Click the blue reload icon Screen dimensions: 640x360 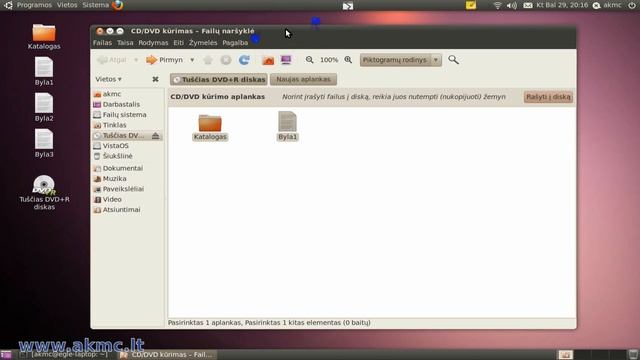click(x=244, y=60)
